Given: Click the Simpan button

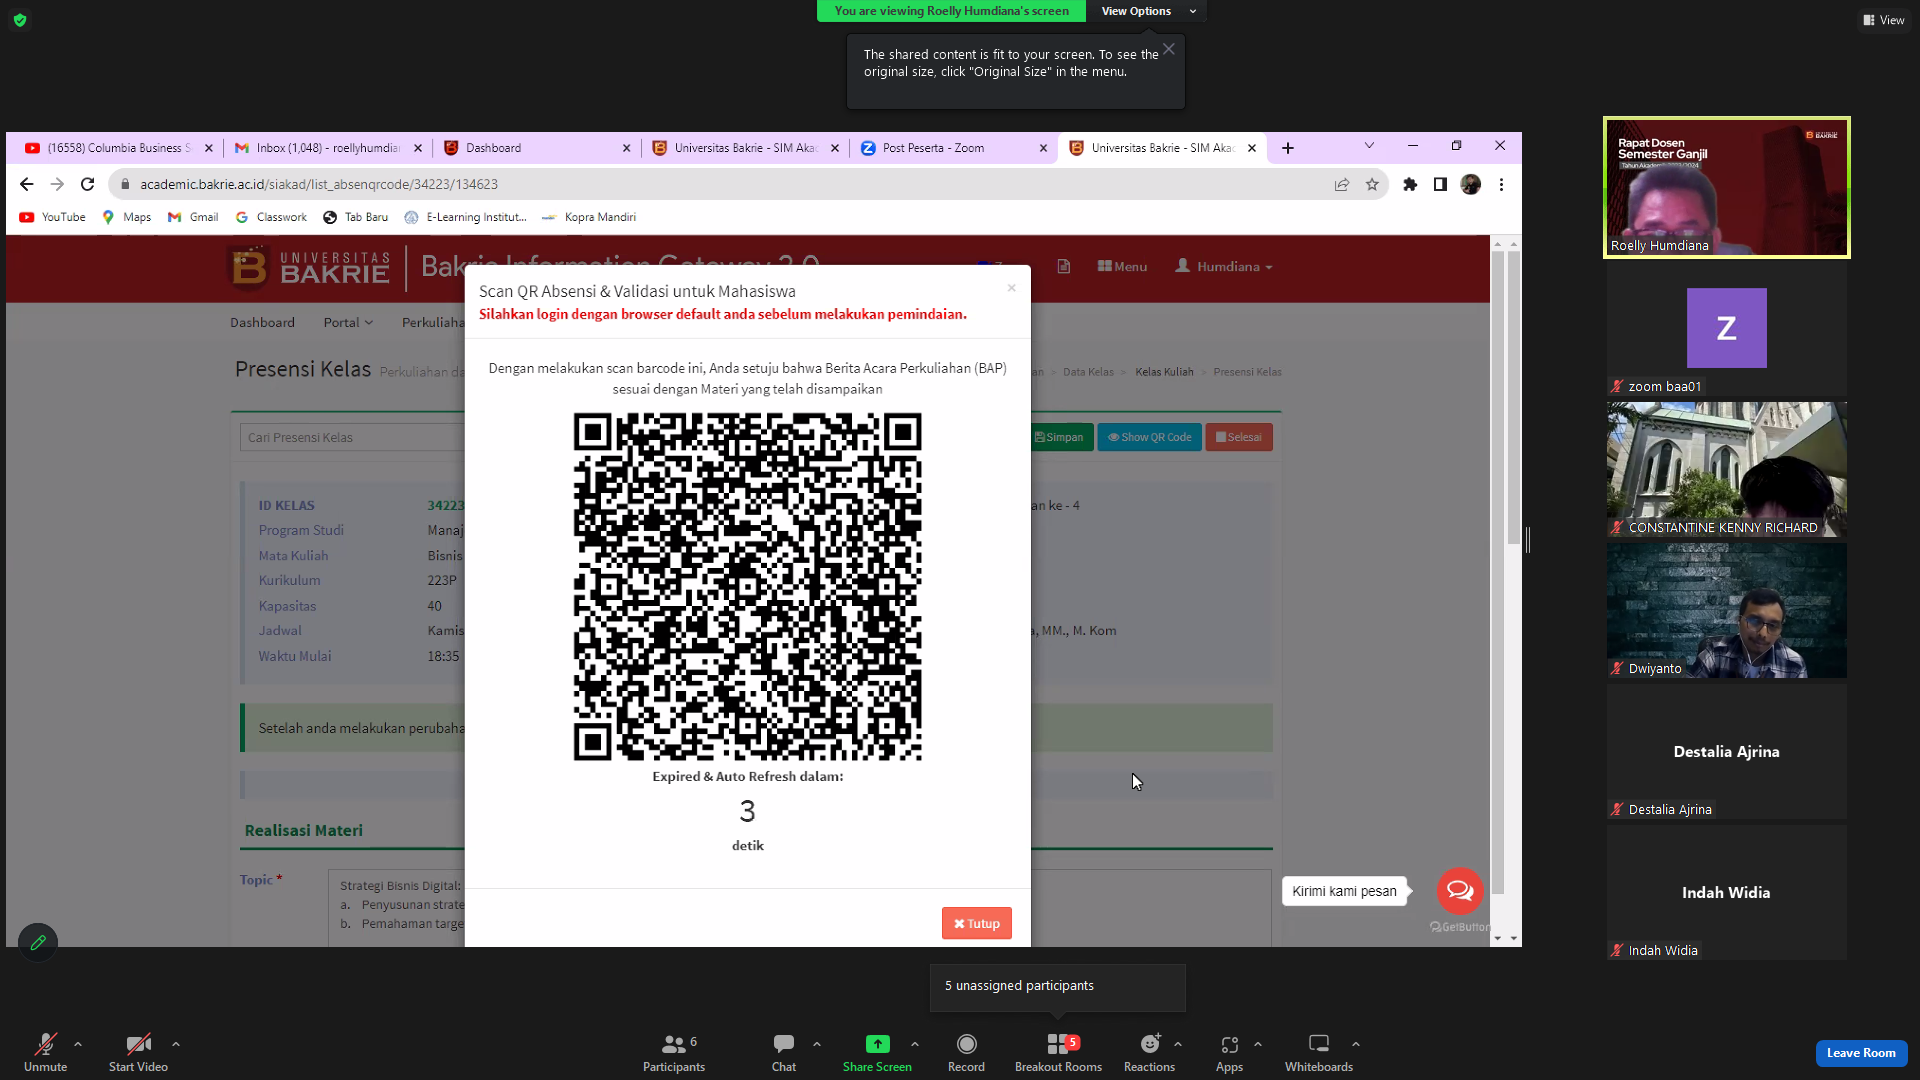Looking at the screenshot, I should tap(1059, 437).
